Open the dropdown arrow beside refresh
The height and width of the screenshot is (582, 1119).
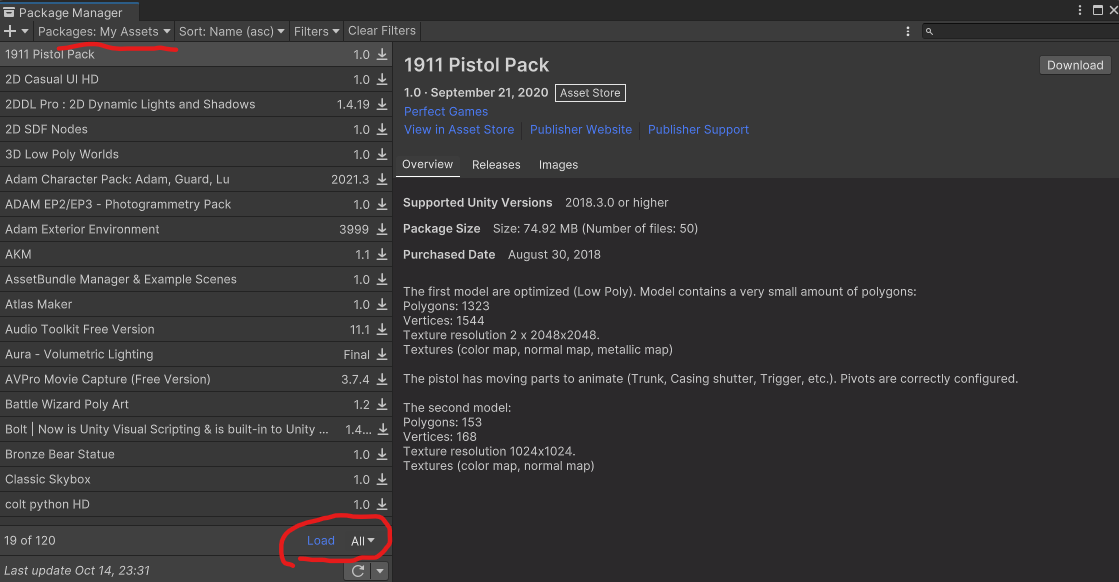tap(380, 571)
